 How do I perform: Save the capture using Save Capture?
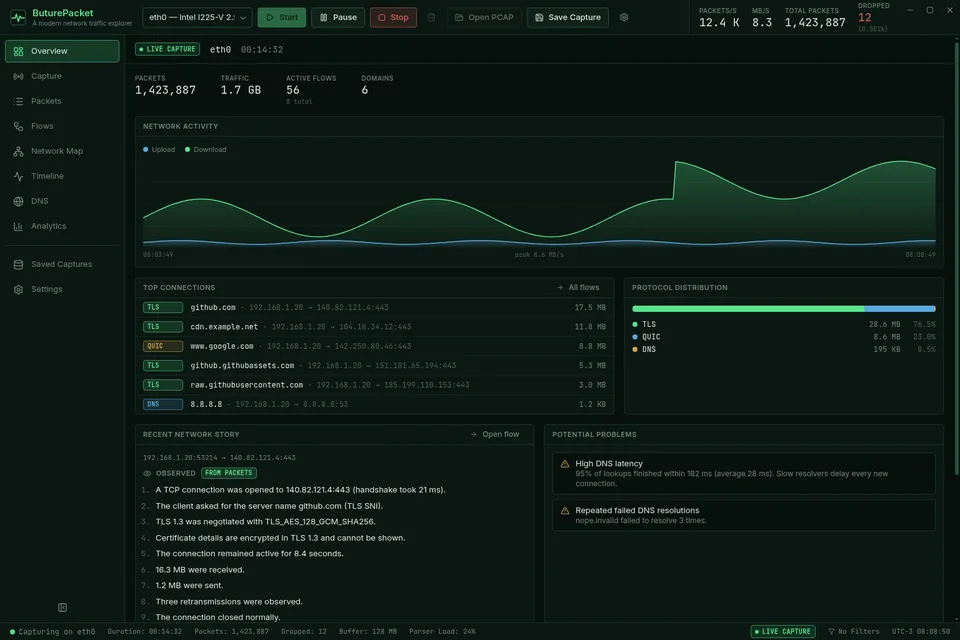(568, 17)
